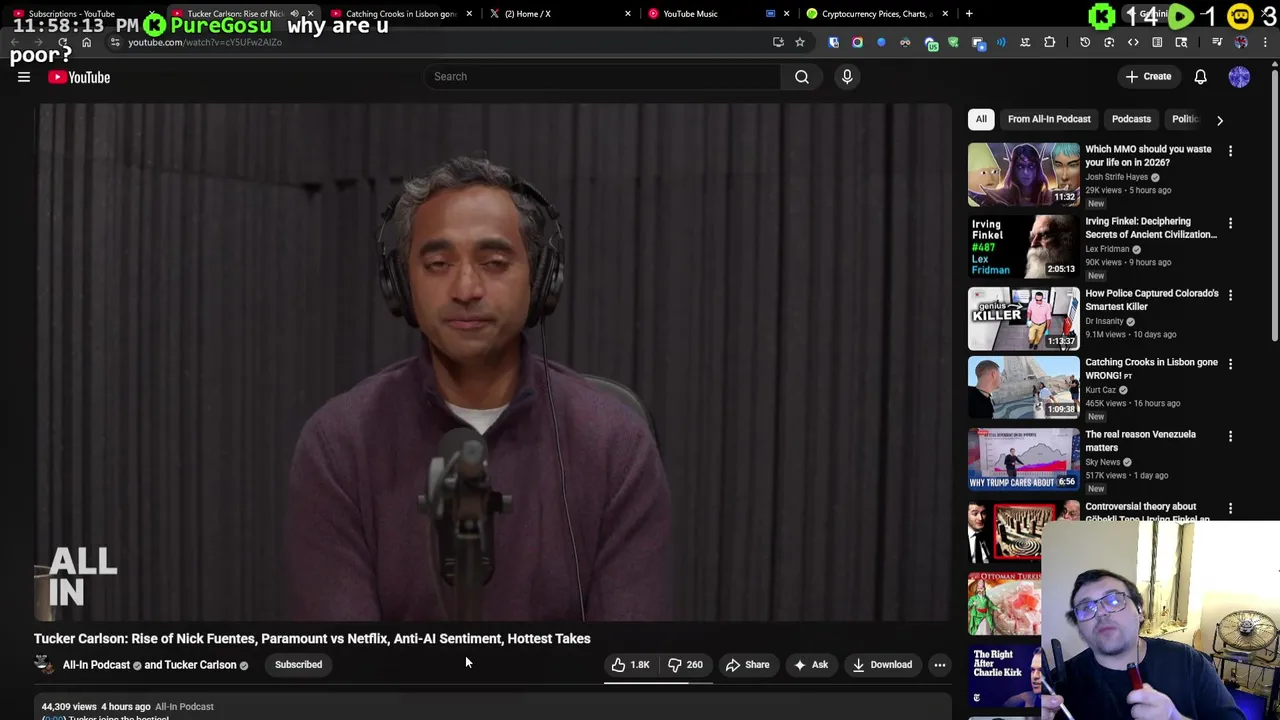The width and height of the screenshot is (1280, 720).
Task: Open browser profile avatar in toolbar
Action: [x=1241, y=42]
